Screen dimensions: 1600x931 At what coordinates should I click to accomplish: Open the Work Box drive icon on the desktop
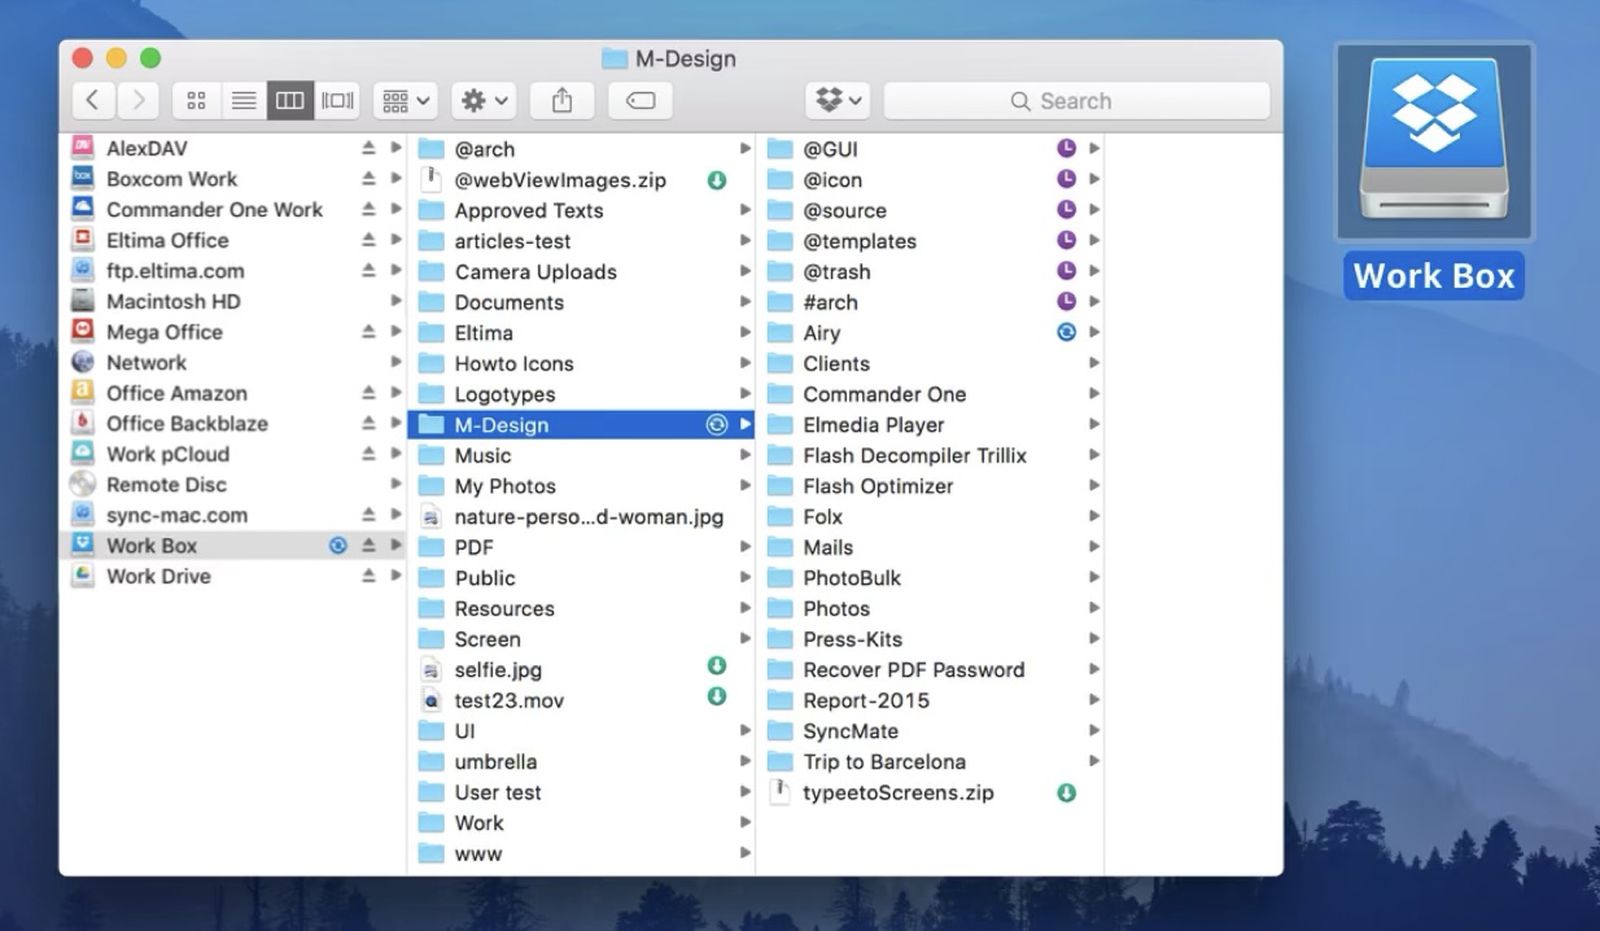[1434, 142]
